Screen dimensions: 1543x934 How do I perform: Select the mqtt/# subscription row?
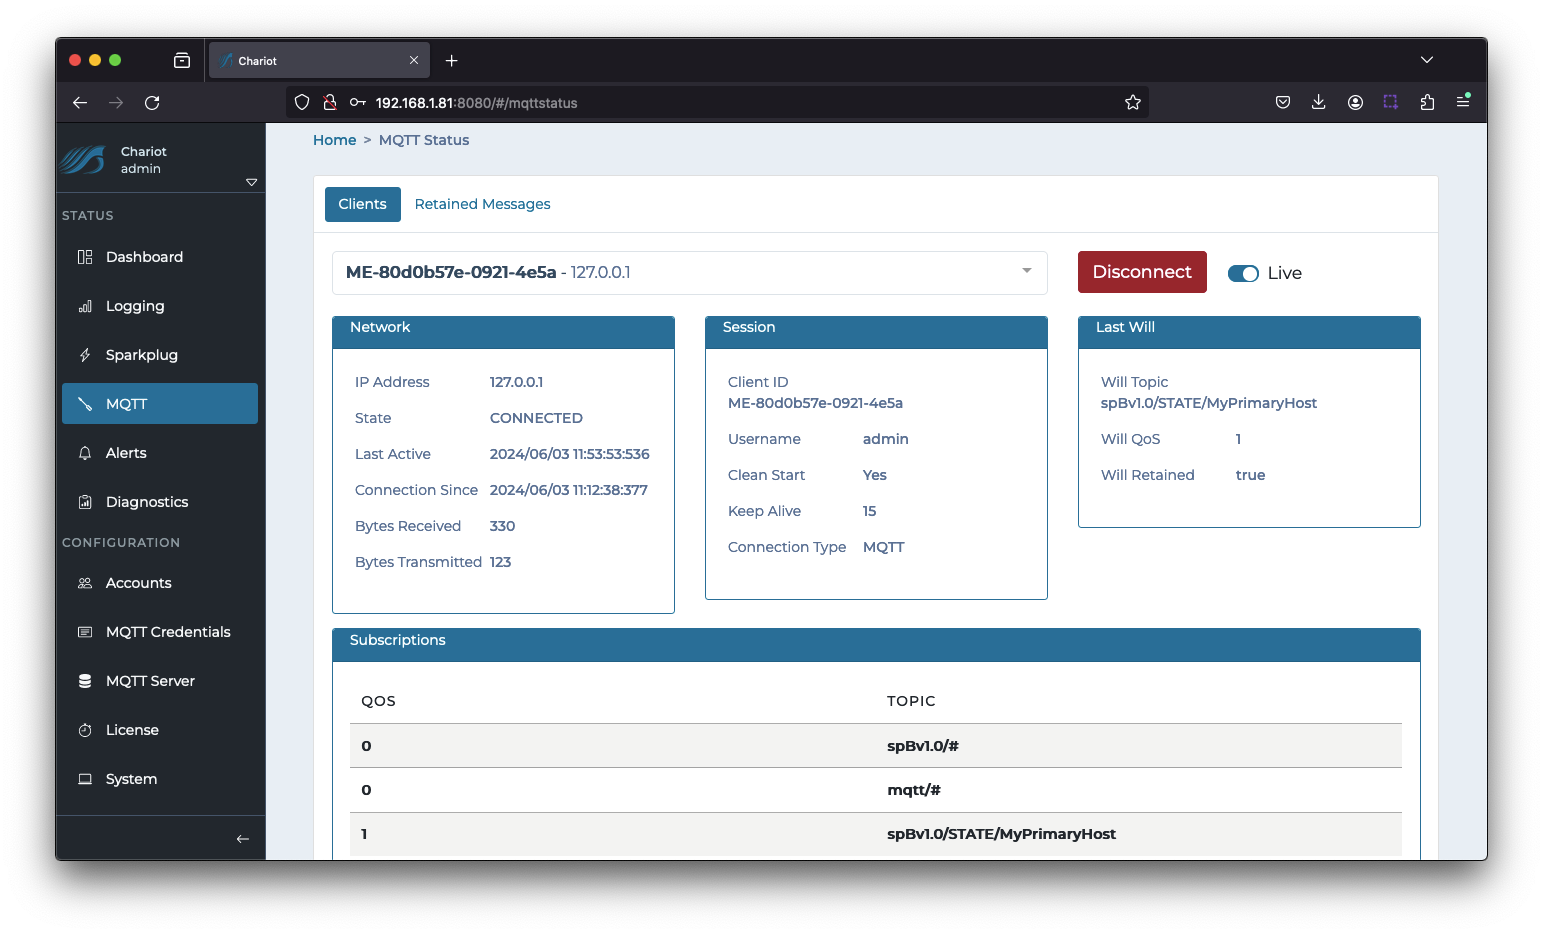[876, 790]
